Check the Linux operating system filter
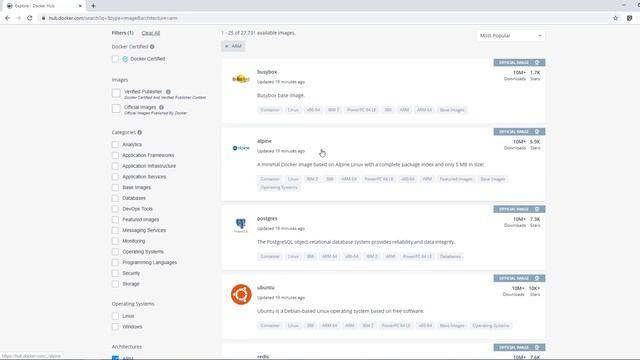This screenshot has width=640, height=360. (116, 316)
